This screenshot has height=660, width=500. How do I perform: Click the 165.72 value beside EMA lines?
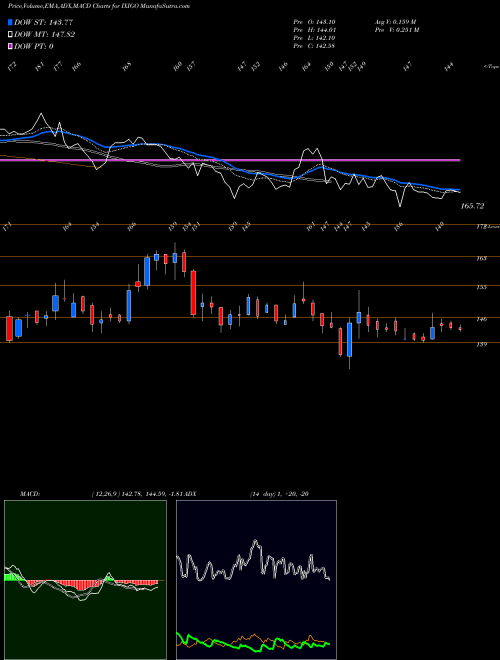tap(472, 206)
